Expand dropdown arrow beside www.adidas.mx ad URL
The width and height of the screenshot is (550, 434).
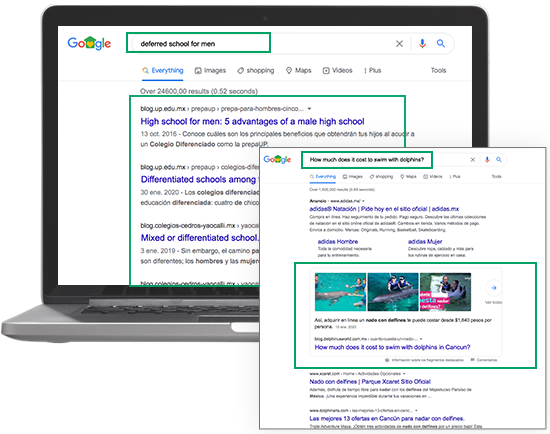(363, 201)
